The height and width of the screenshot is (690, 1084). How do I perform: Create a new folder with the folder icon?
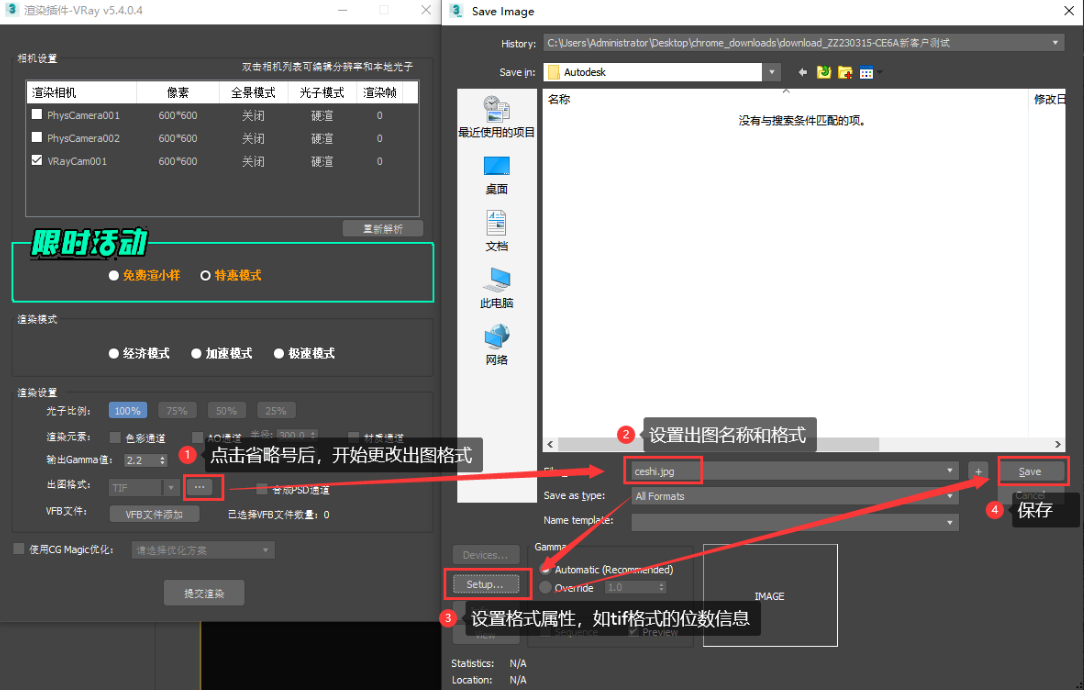845,72
